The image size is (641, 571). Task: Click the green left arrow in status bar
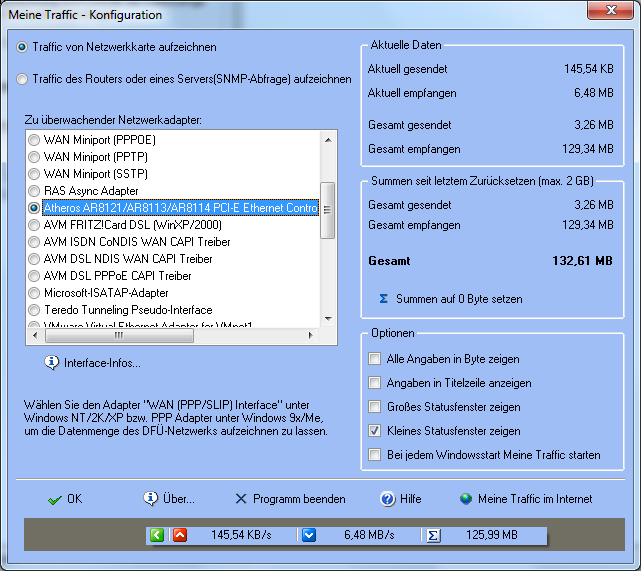point(157,535)
